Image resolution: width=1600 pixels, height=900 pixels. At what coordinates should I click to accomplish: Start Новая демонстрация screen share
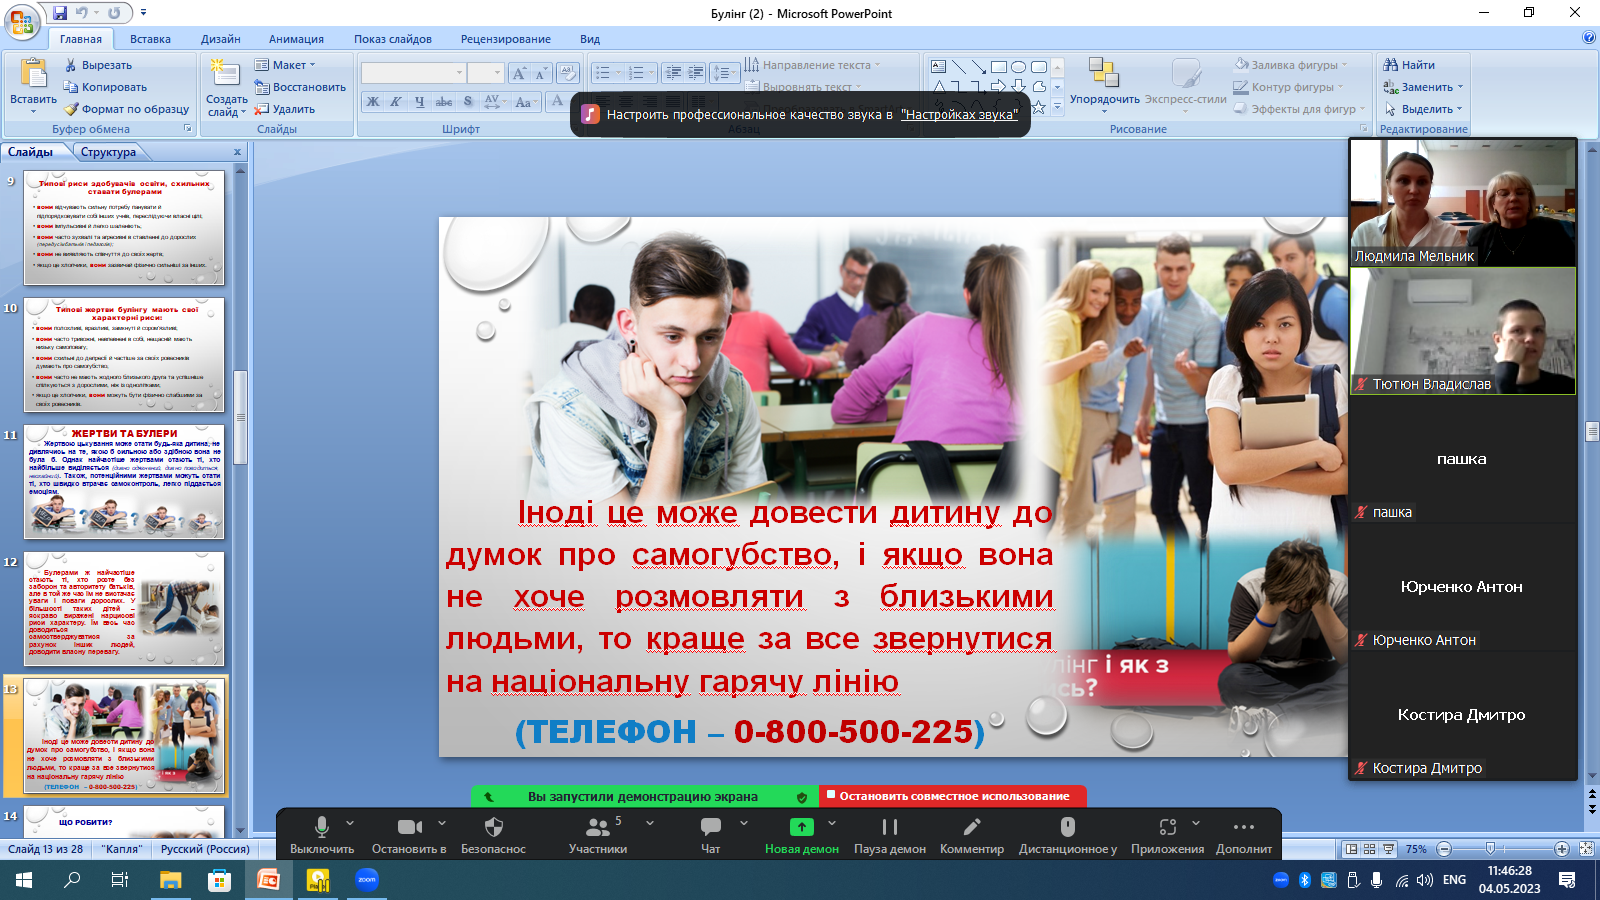[802, 835]
